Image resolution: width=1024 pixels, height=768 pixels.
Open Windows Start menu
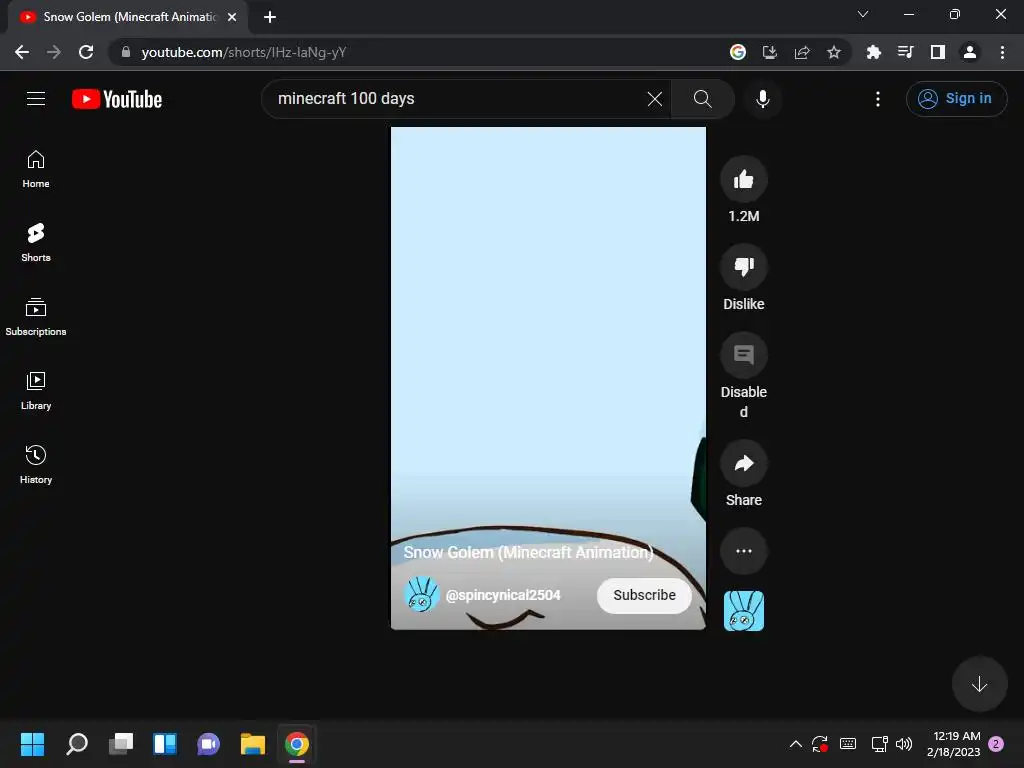32,744
